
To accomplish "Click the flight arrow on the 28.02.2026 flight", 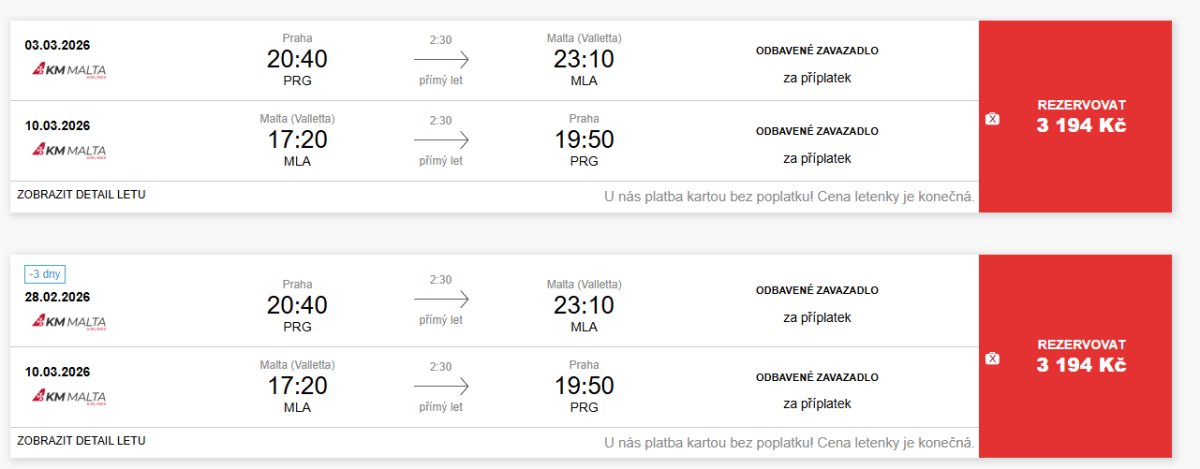I will [x=441, y=299].
